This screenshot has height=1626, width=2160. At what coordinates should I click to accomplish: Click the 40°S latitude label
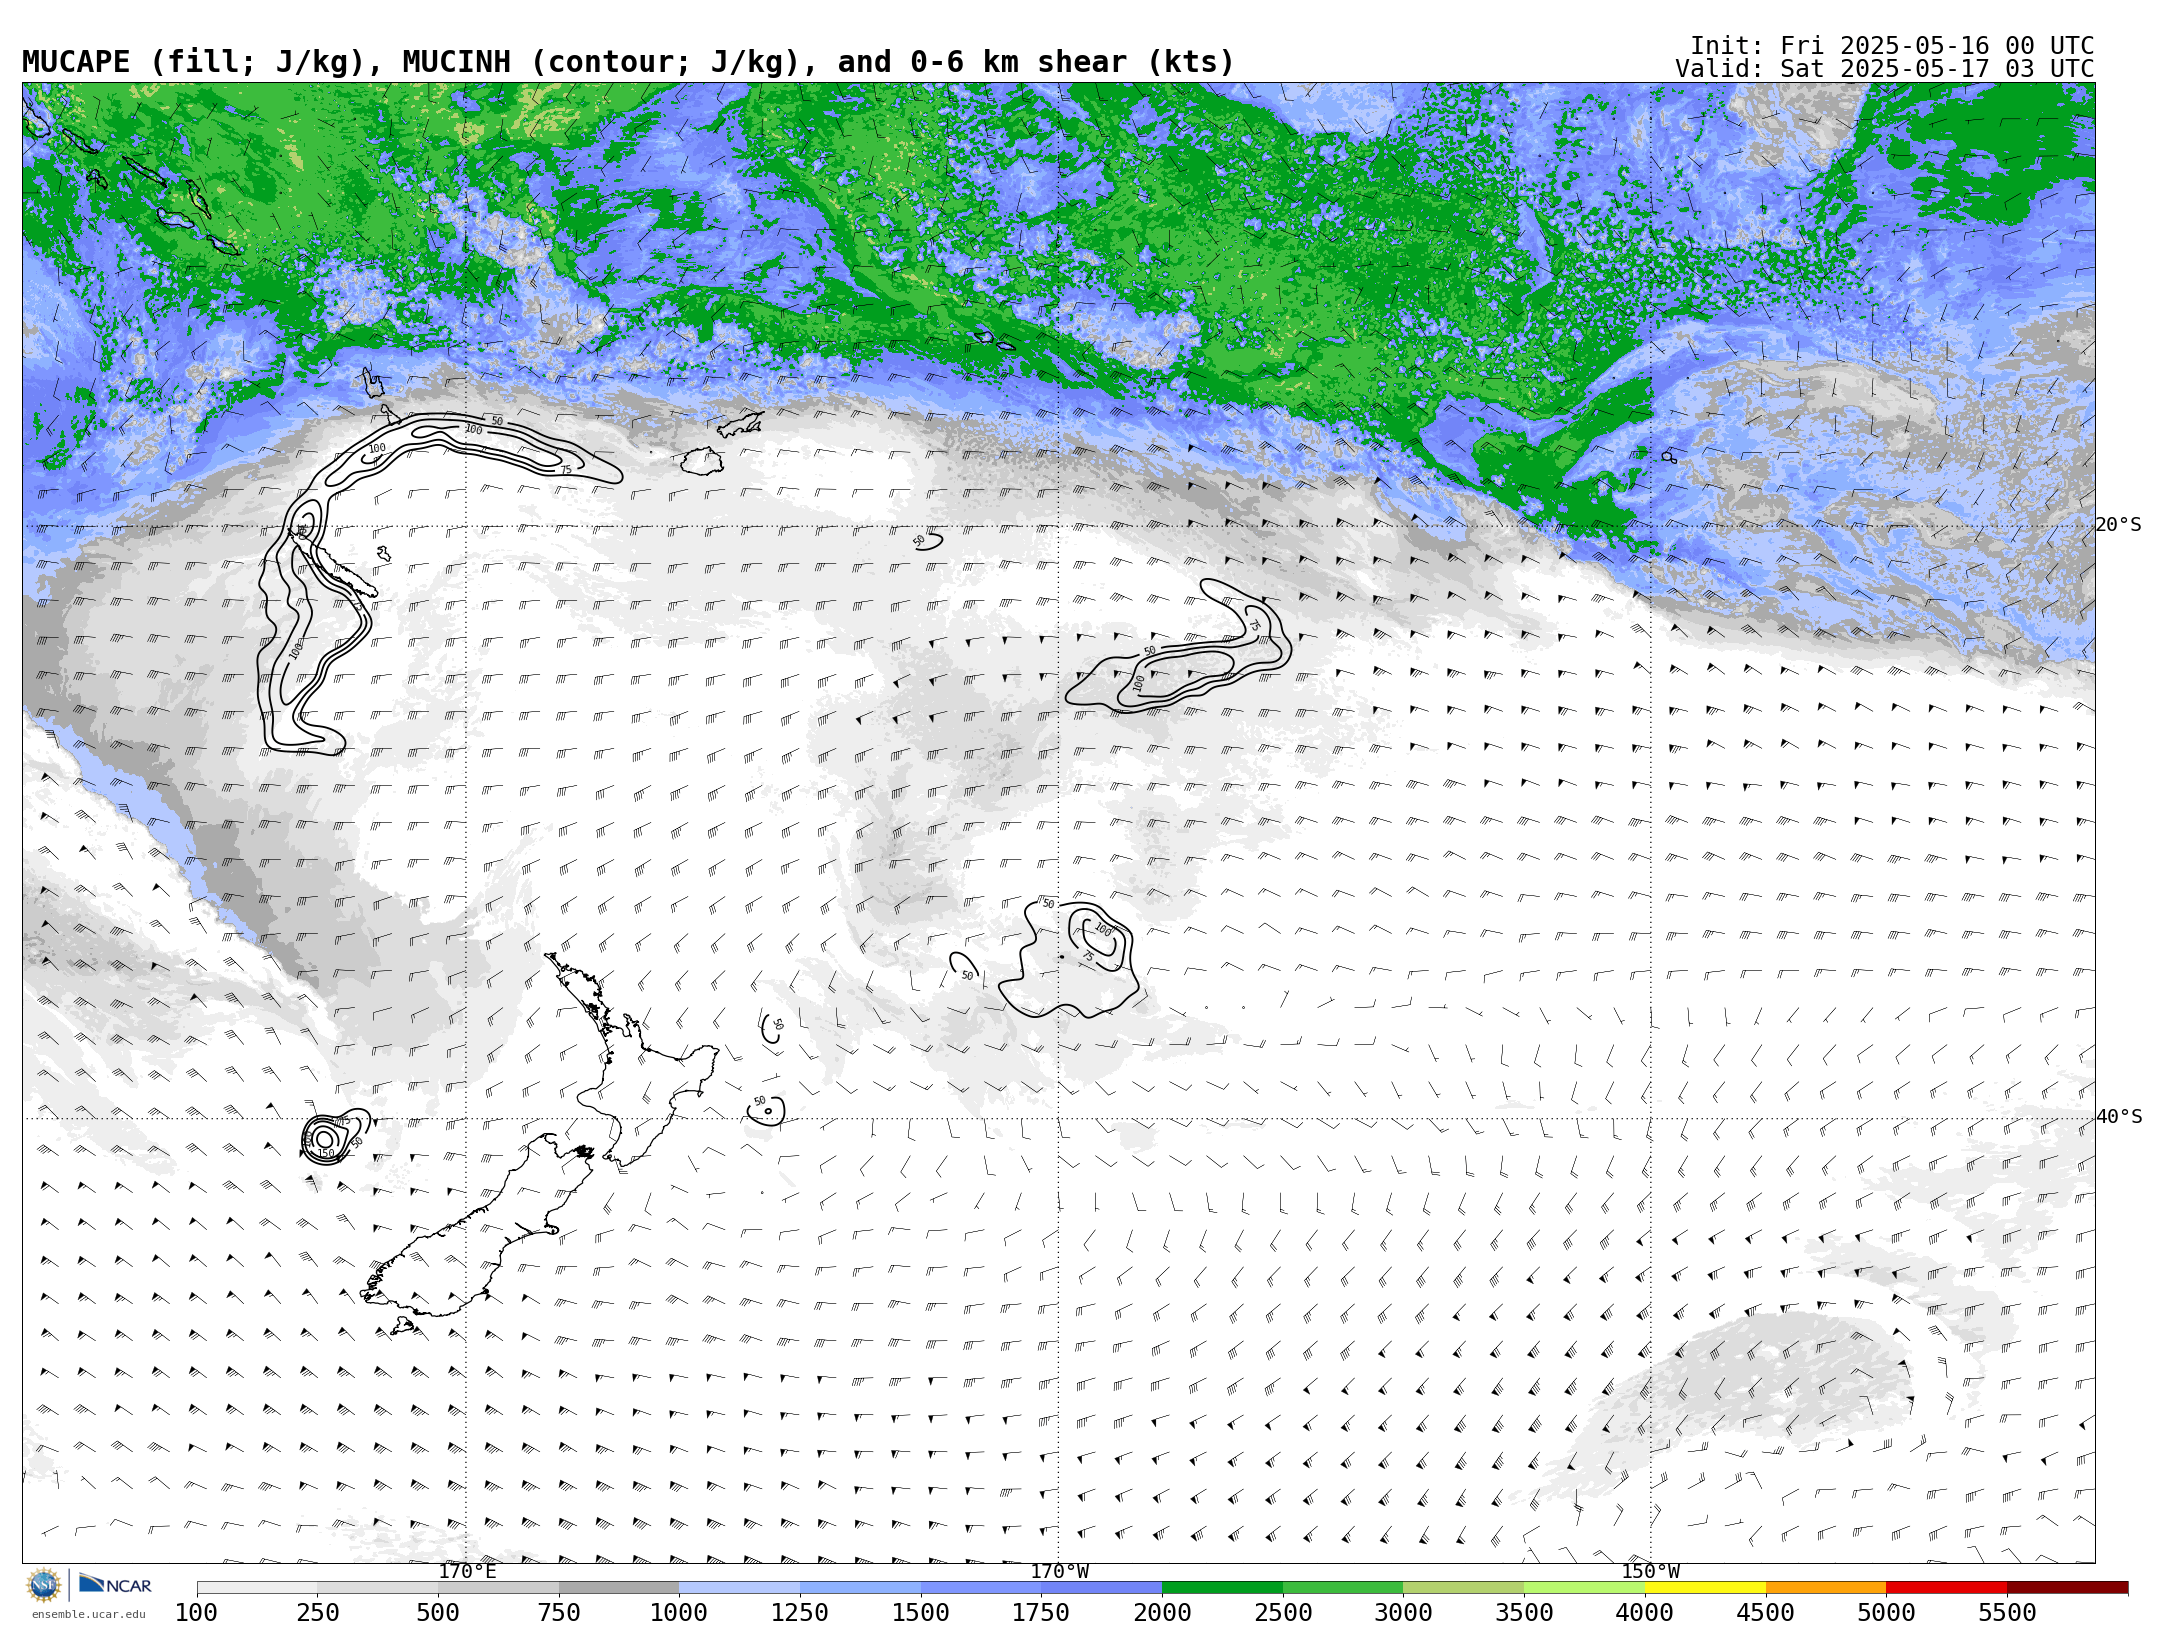pyautogui.click(x=2119, y=1117)
